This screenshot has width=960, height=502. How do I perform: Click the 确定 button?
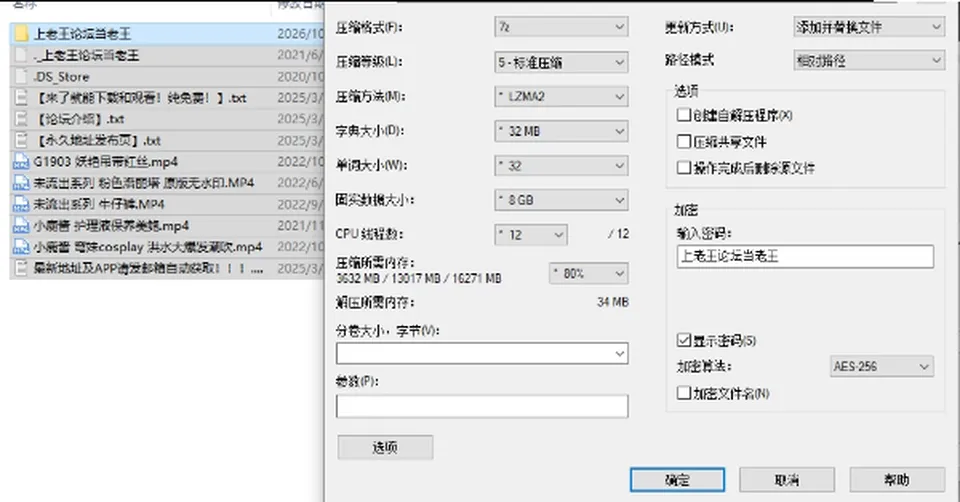(x=677, y=480)
